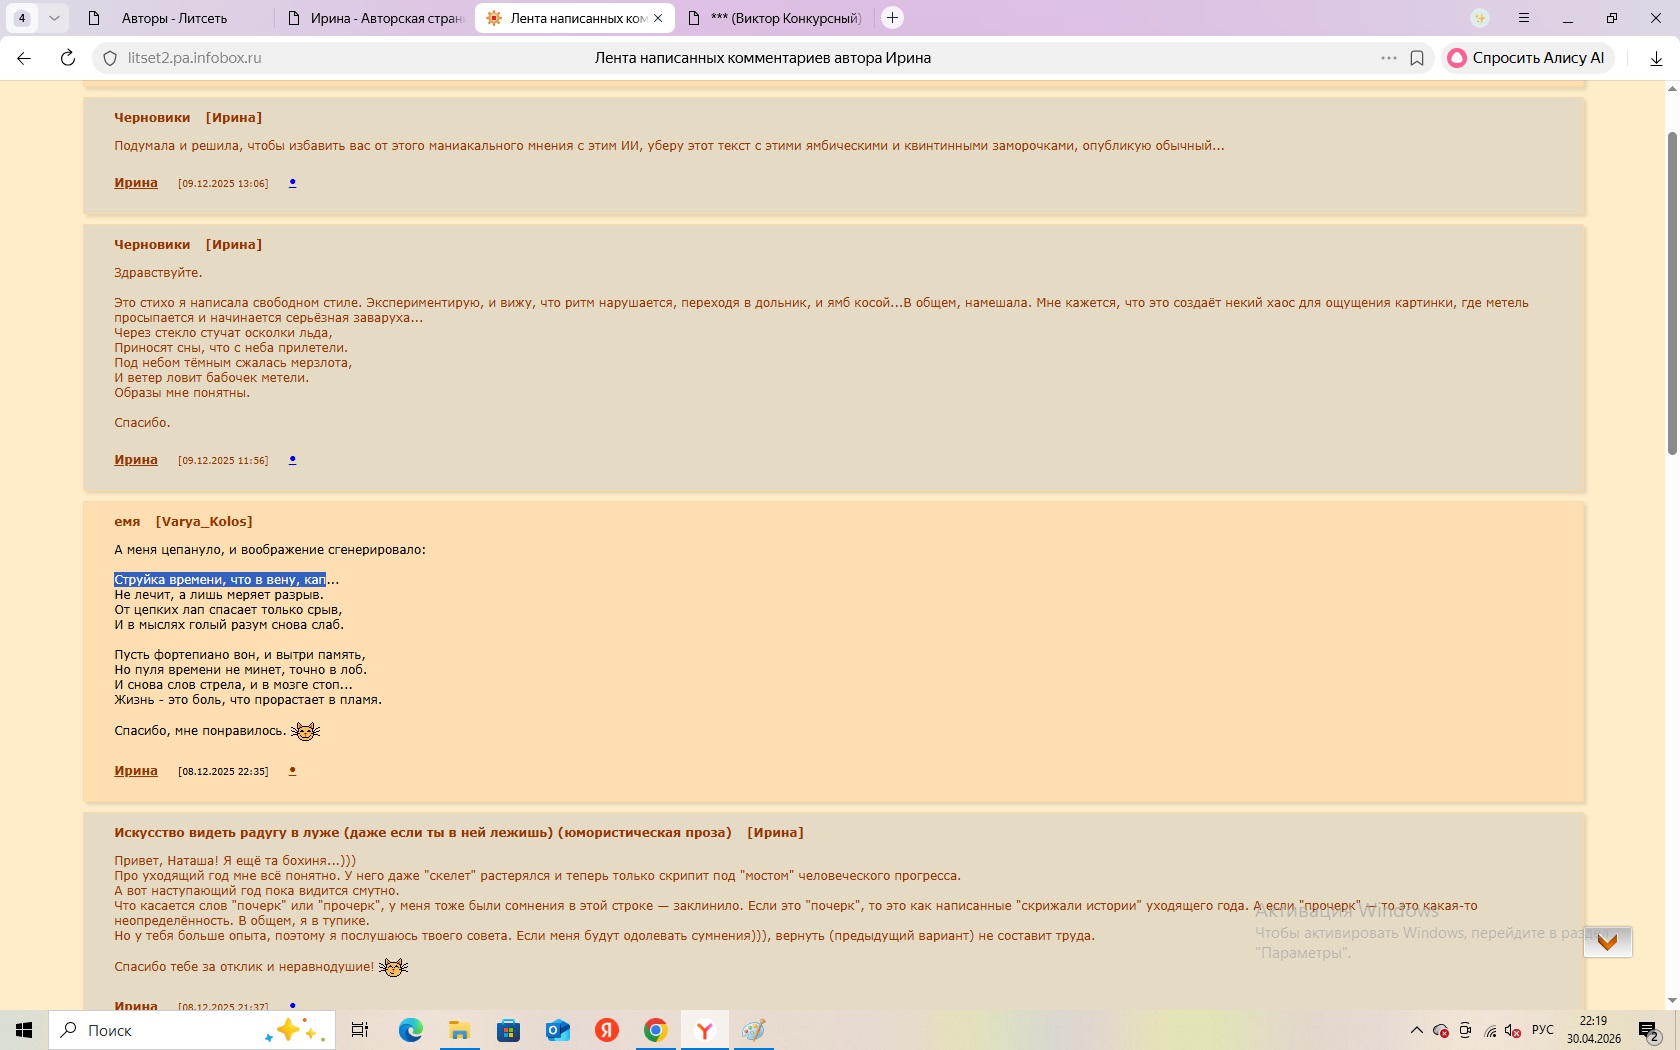
Task: Open Google Chrome from the taskbar
Action: click(x=656, y=1030)
